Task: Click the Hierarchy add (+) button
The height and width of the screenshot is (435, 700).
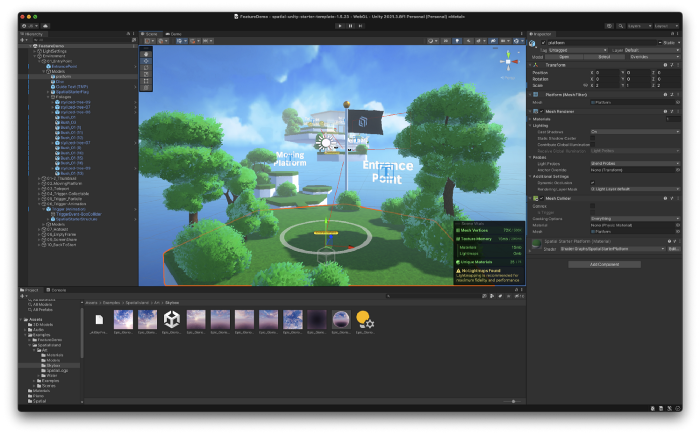Action: click(x=23, y=40)
